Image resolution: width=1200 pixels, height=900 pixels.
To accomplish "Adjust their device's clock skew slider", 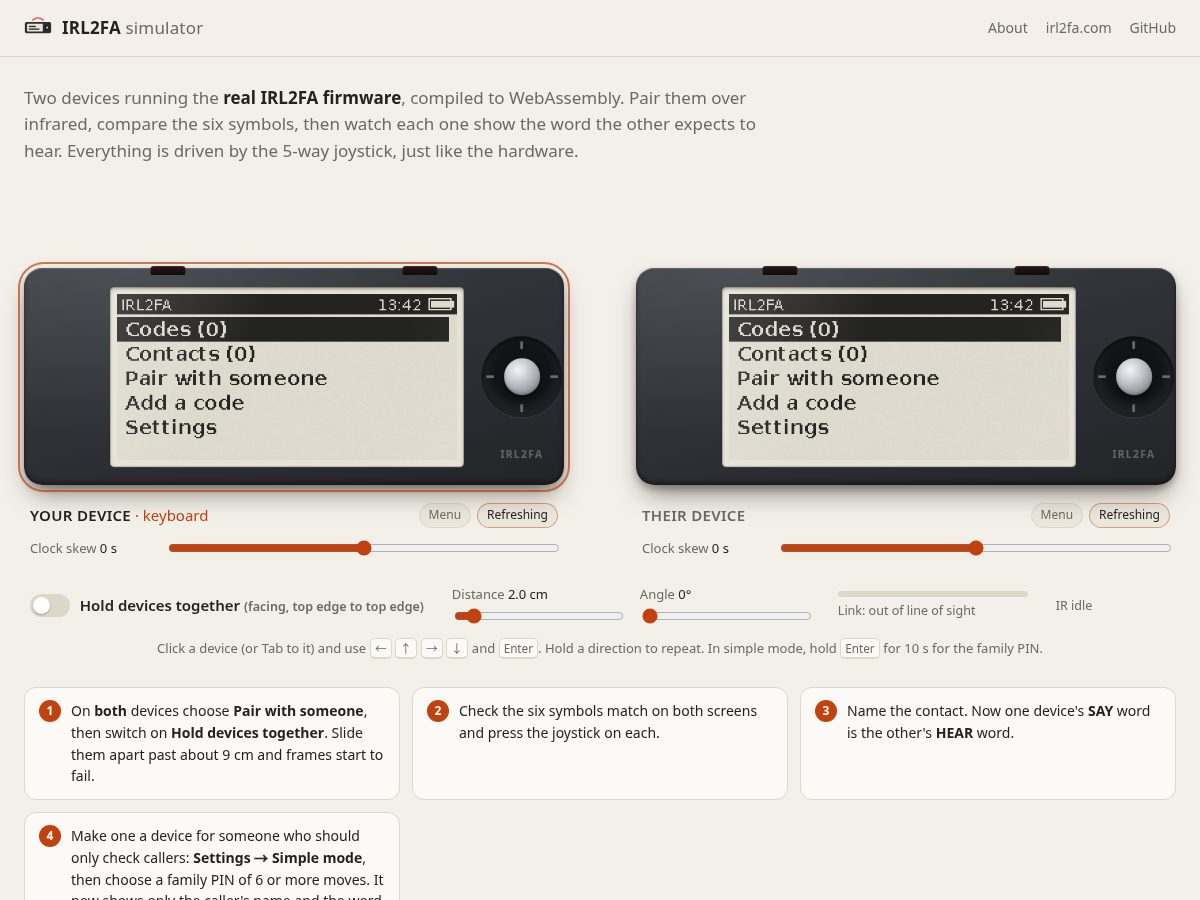I will tap(976, 548).
